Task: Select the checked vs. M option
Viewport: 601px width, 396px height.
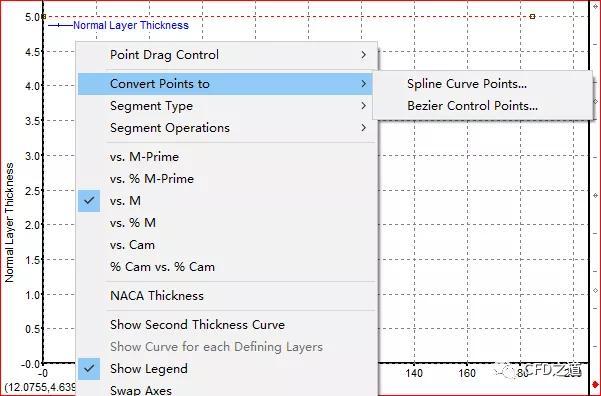Action: click(225, 201)
